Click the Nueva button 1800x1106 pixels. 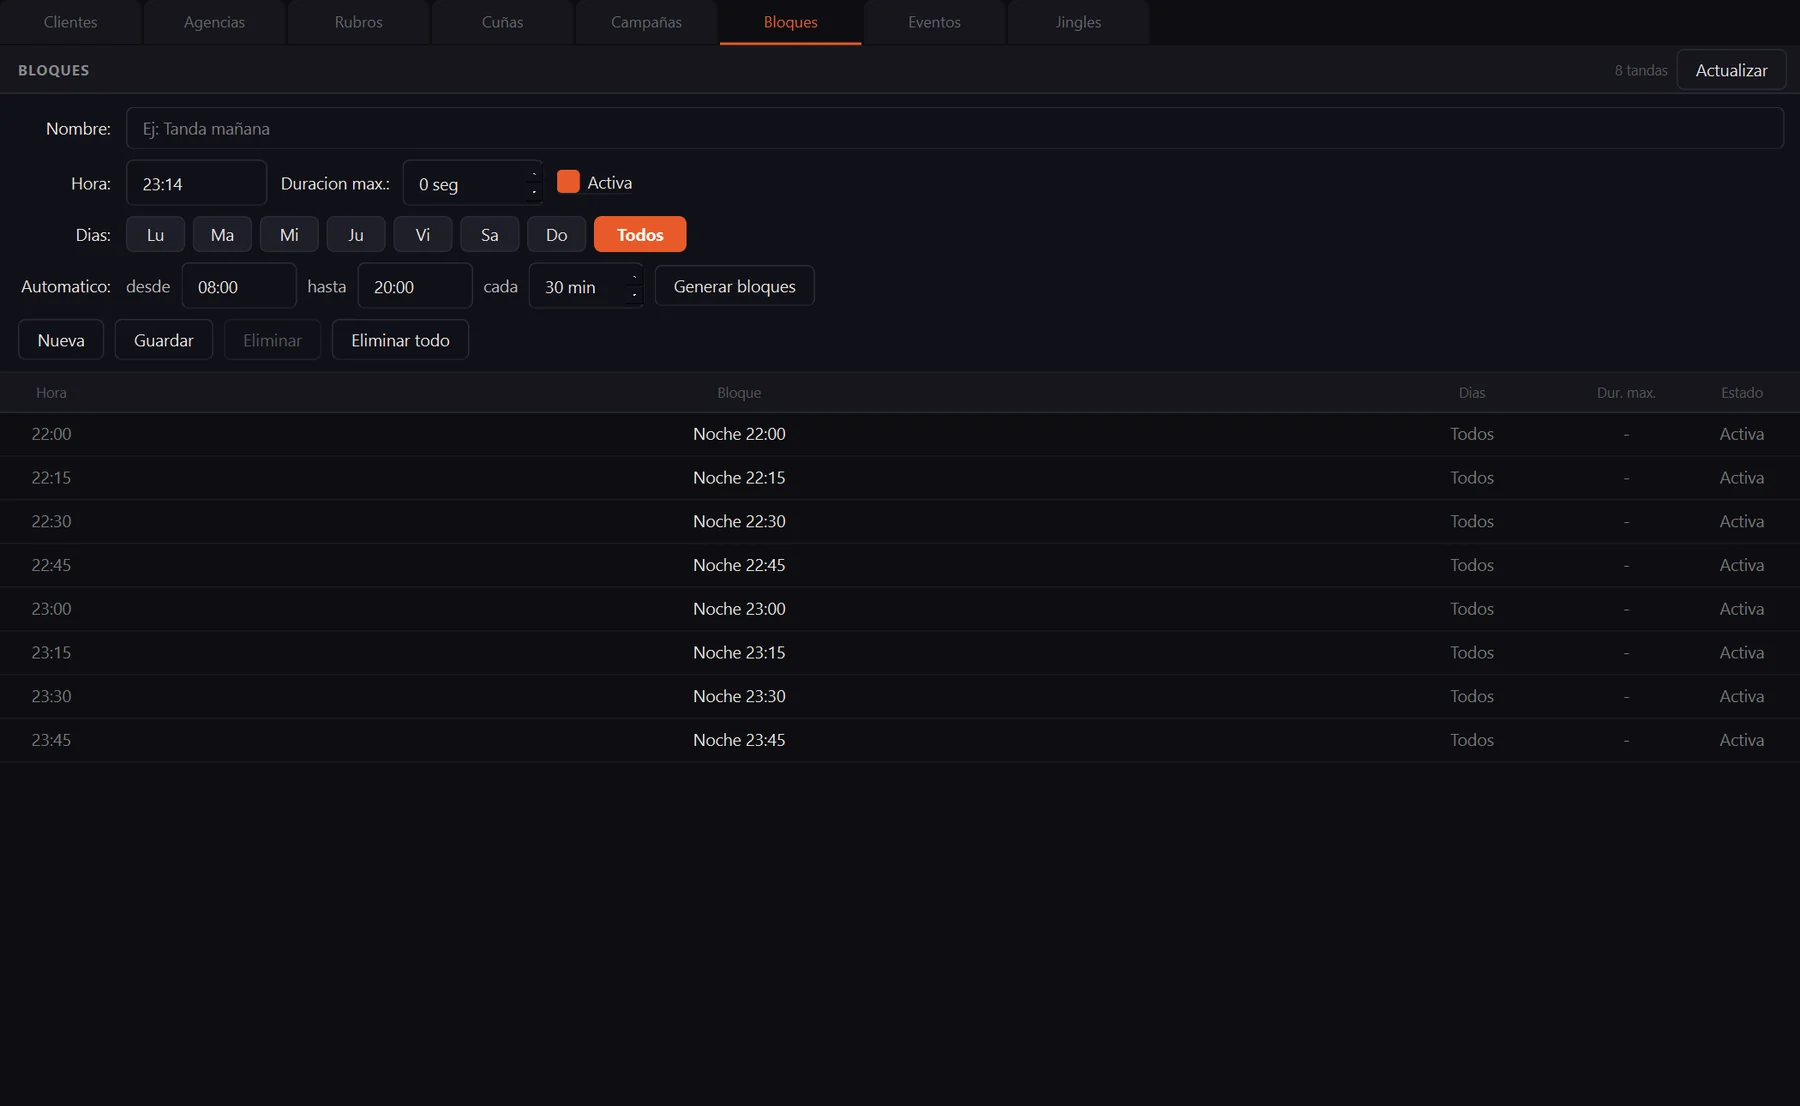click(x=61, y=340)
